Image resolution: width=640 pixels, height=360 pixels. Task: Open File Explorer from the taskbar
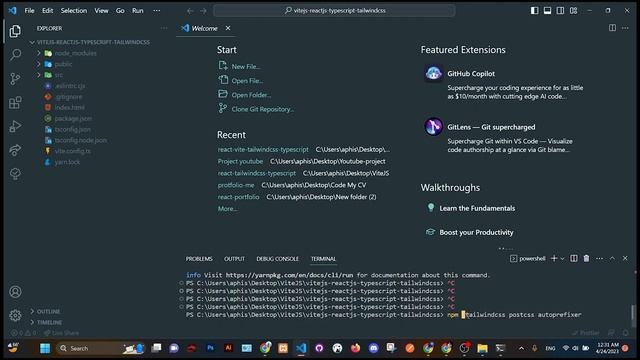pyautogui.click(x=482, y=348)
